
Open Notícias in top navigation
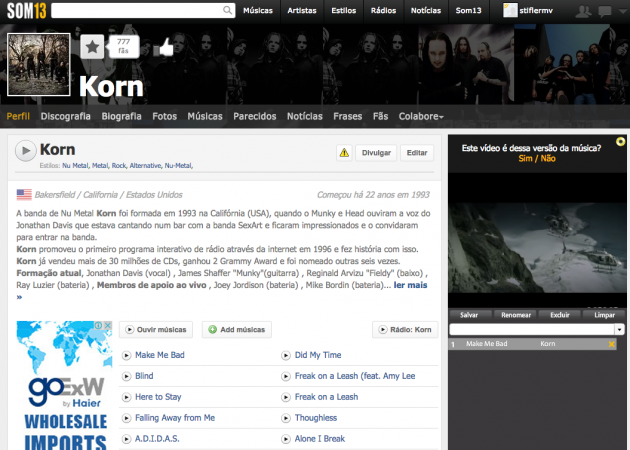pyautogui.click(x=426, y=11)
